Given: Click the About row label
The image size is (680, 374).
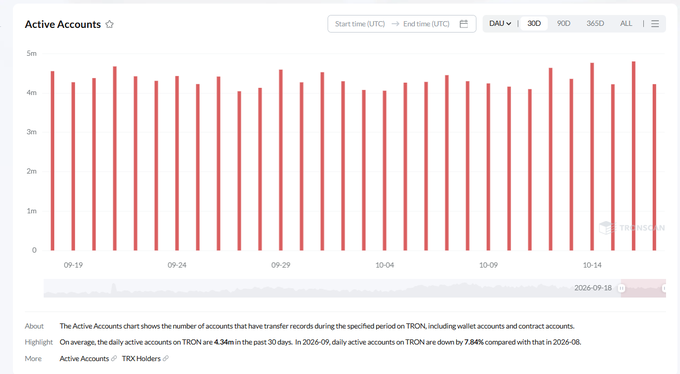Looking at the screenshot, I should [x=34, y=326].
